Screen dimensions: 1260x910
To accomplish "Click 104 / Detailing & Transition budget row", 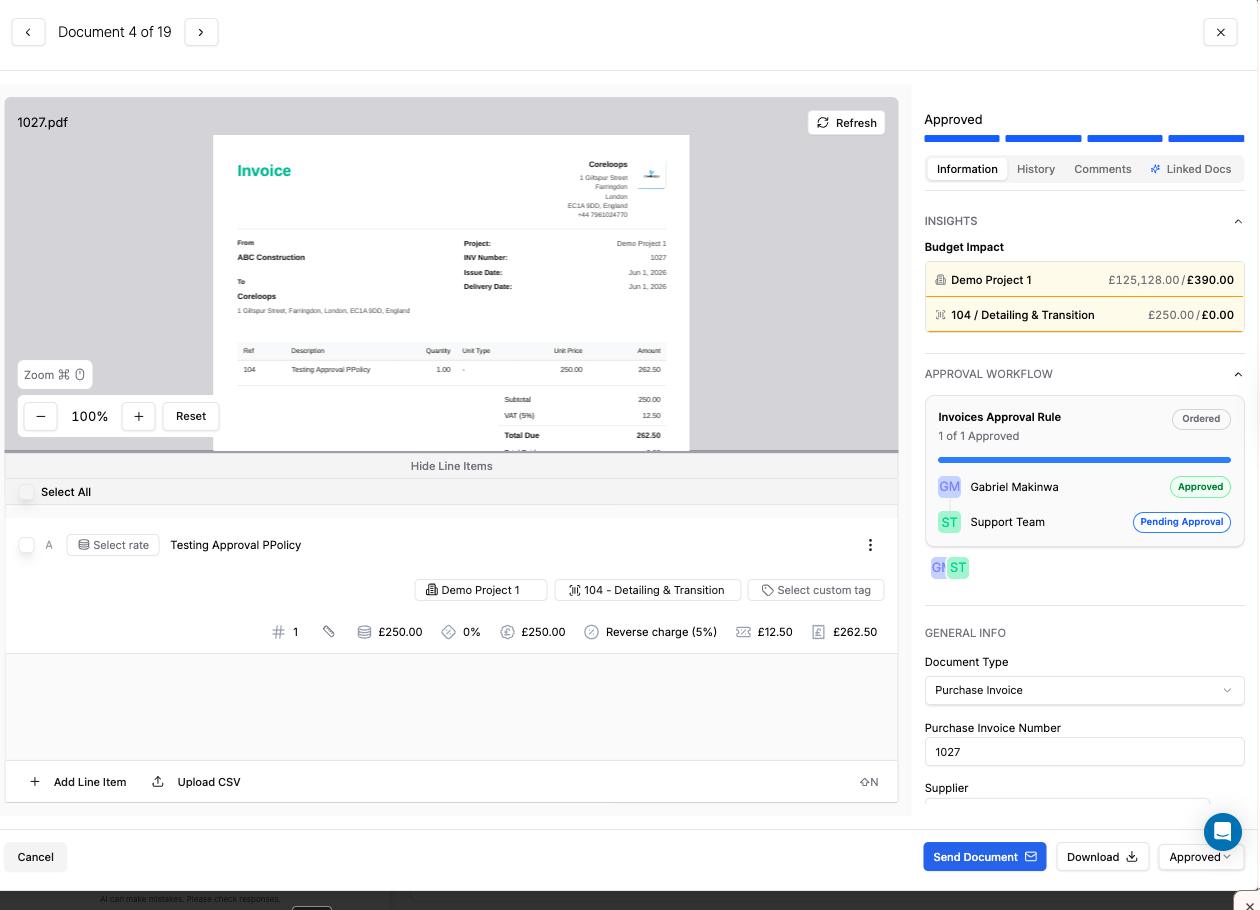I will pos(1085,315).
